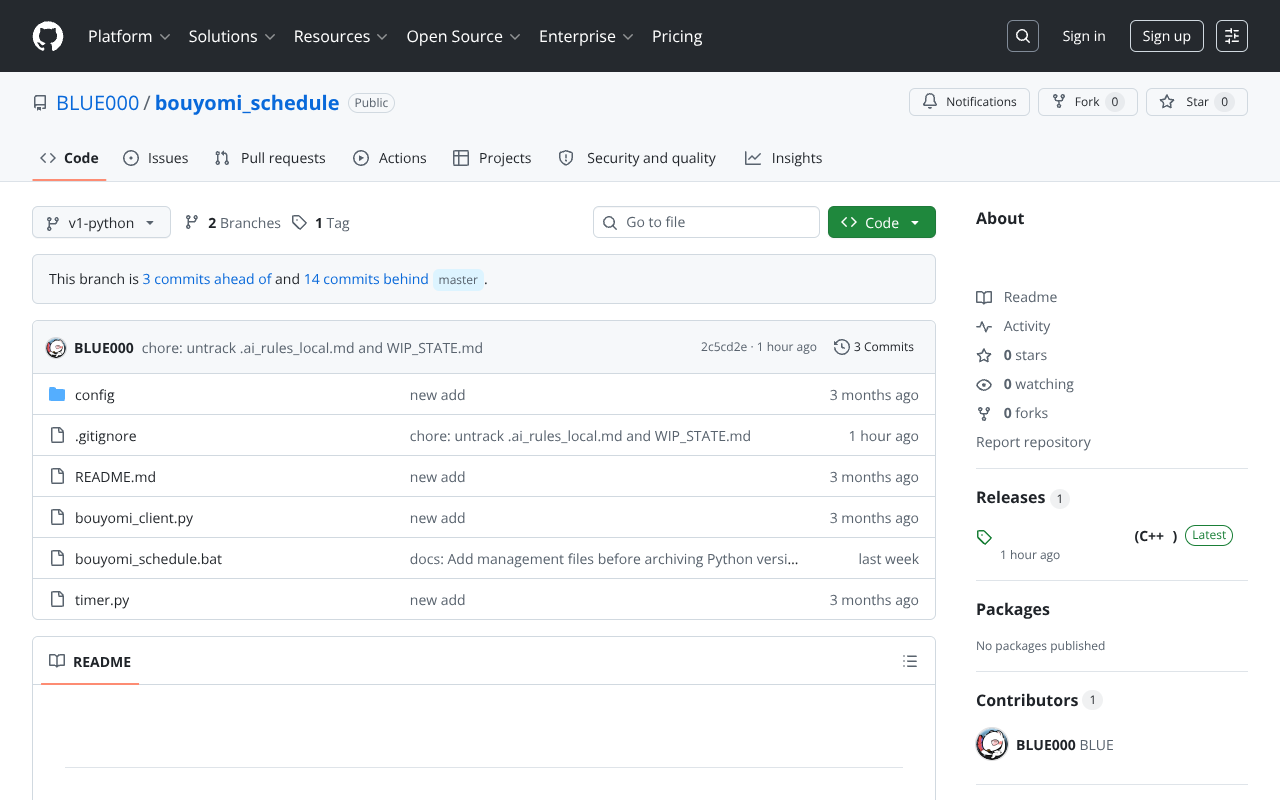Click the file icon beside bouyomi_schedule.bat
The height and width of the screenshot is (800, 1280).
point(57,559)
